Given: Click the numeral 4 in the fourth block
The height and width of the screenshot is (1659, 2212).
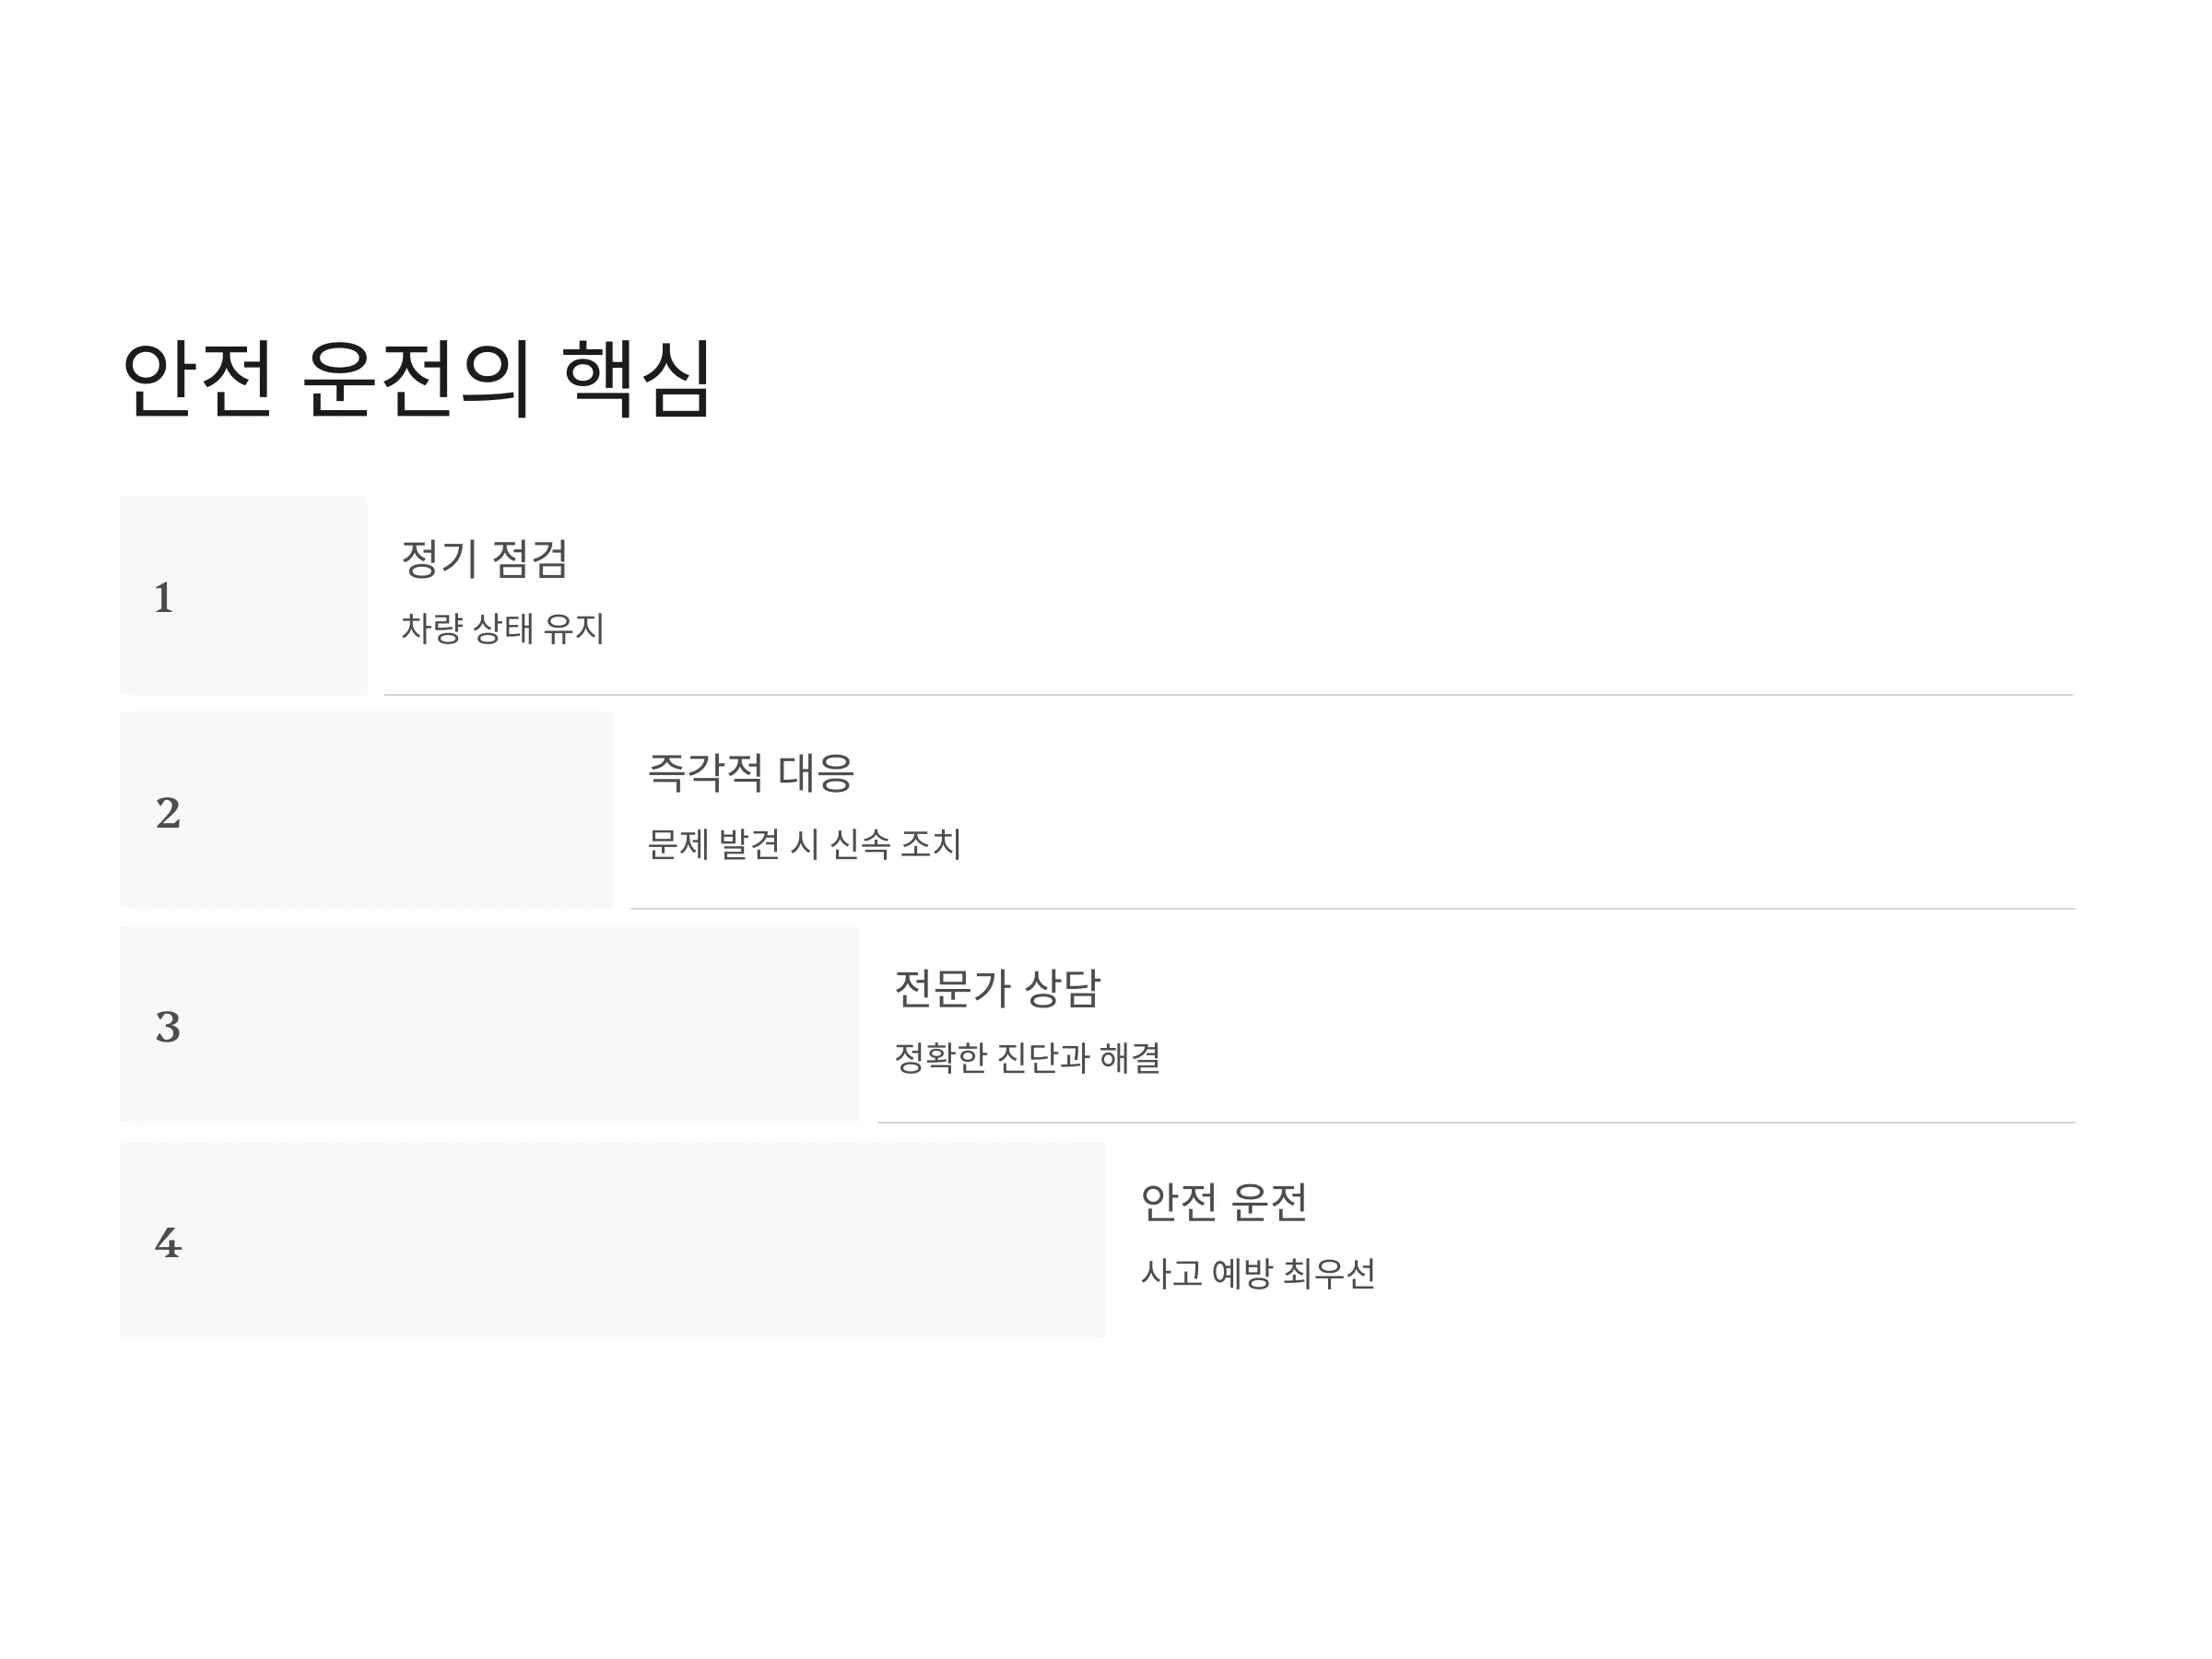Looking at the screenshot, I should 168,1243.
